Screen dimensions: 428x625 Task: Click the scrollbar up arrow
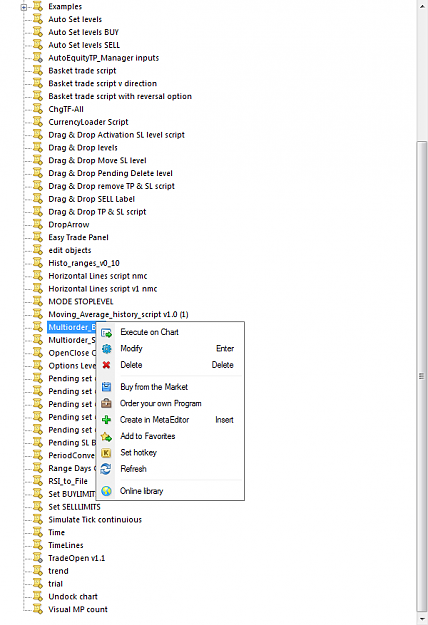422,6
